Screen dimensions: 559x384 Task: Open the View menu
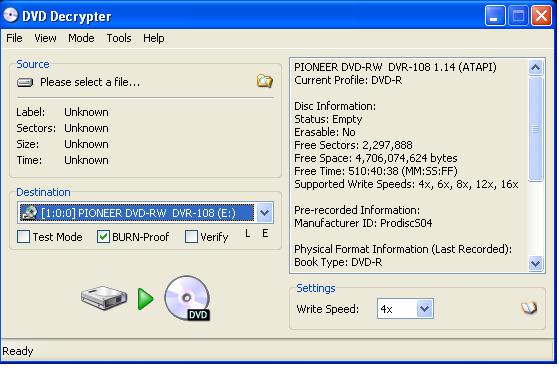45,38
